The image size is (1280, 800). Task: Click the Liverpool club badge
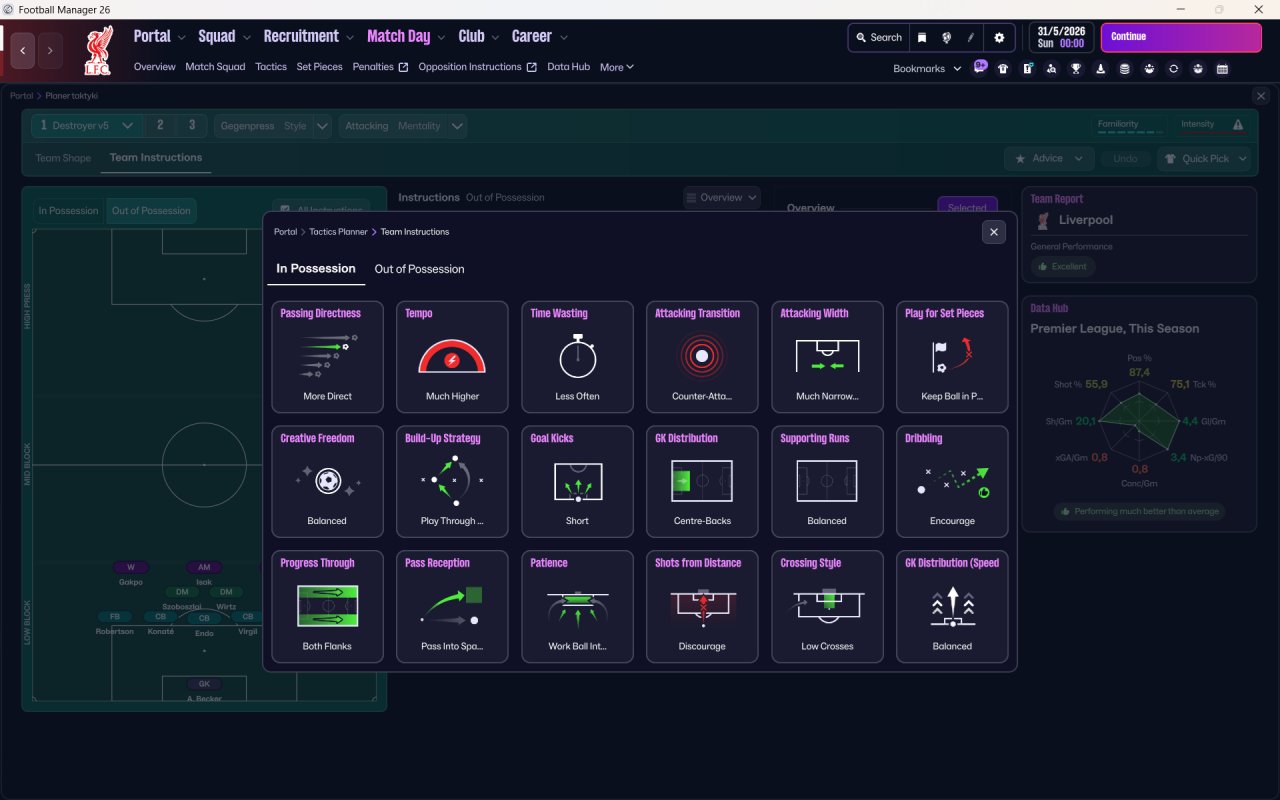98,50
